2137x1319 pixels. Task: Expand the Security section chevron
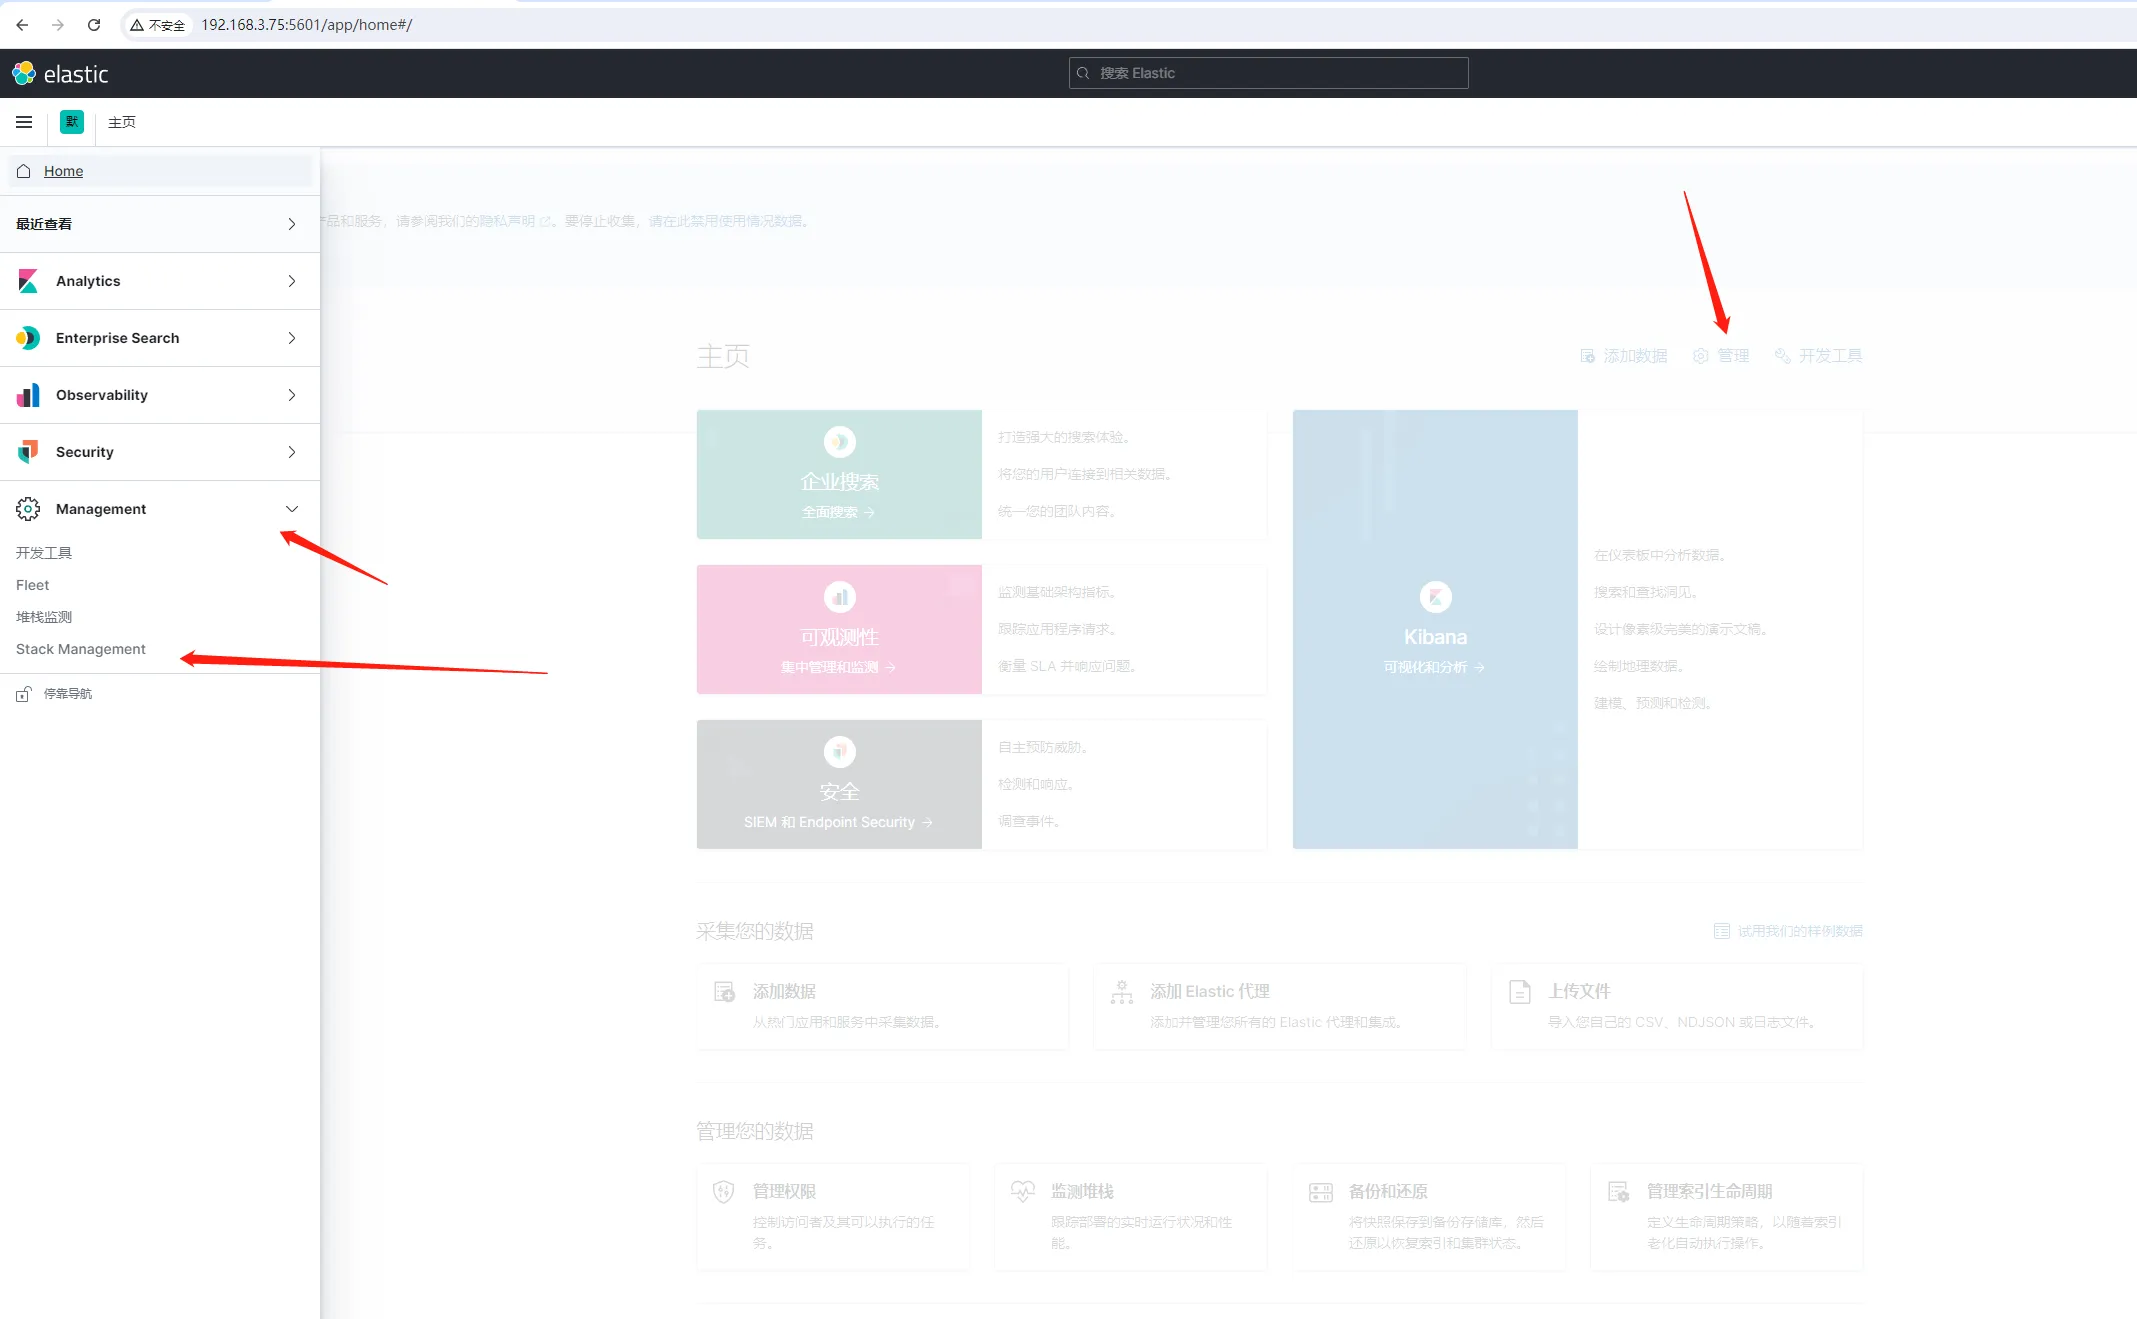point(292,452)
